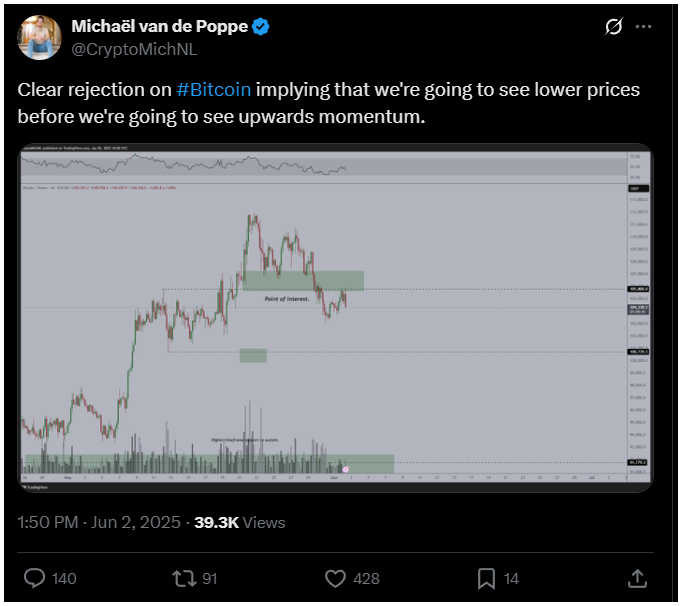Like the tweet with heart icon

point(335,579)
